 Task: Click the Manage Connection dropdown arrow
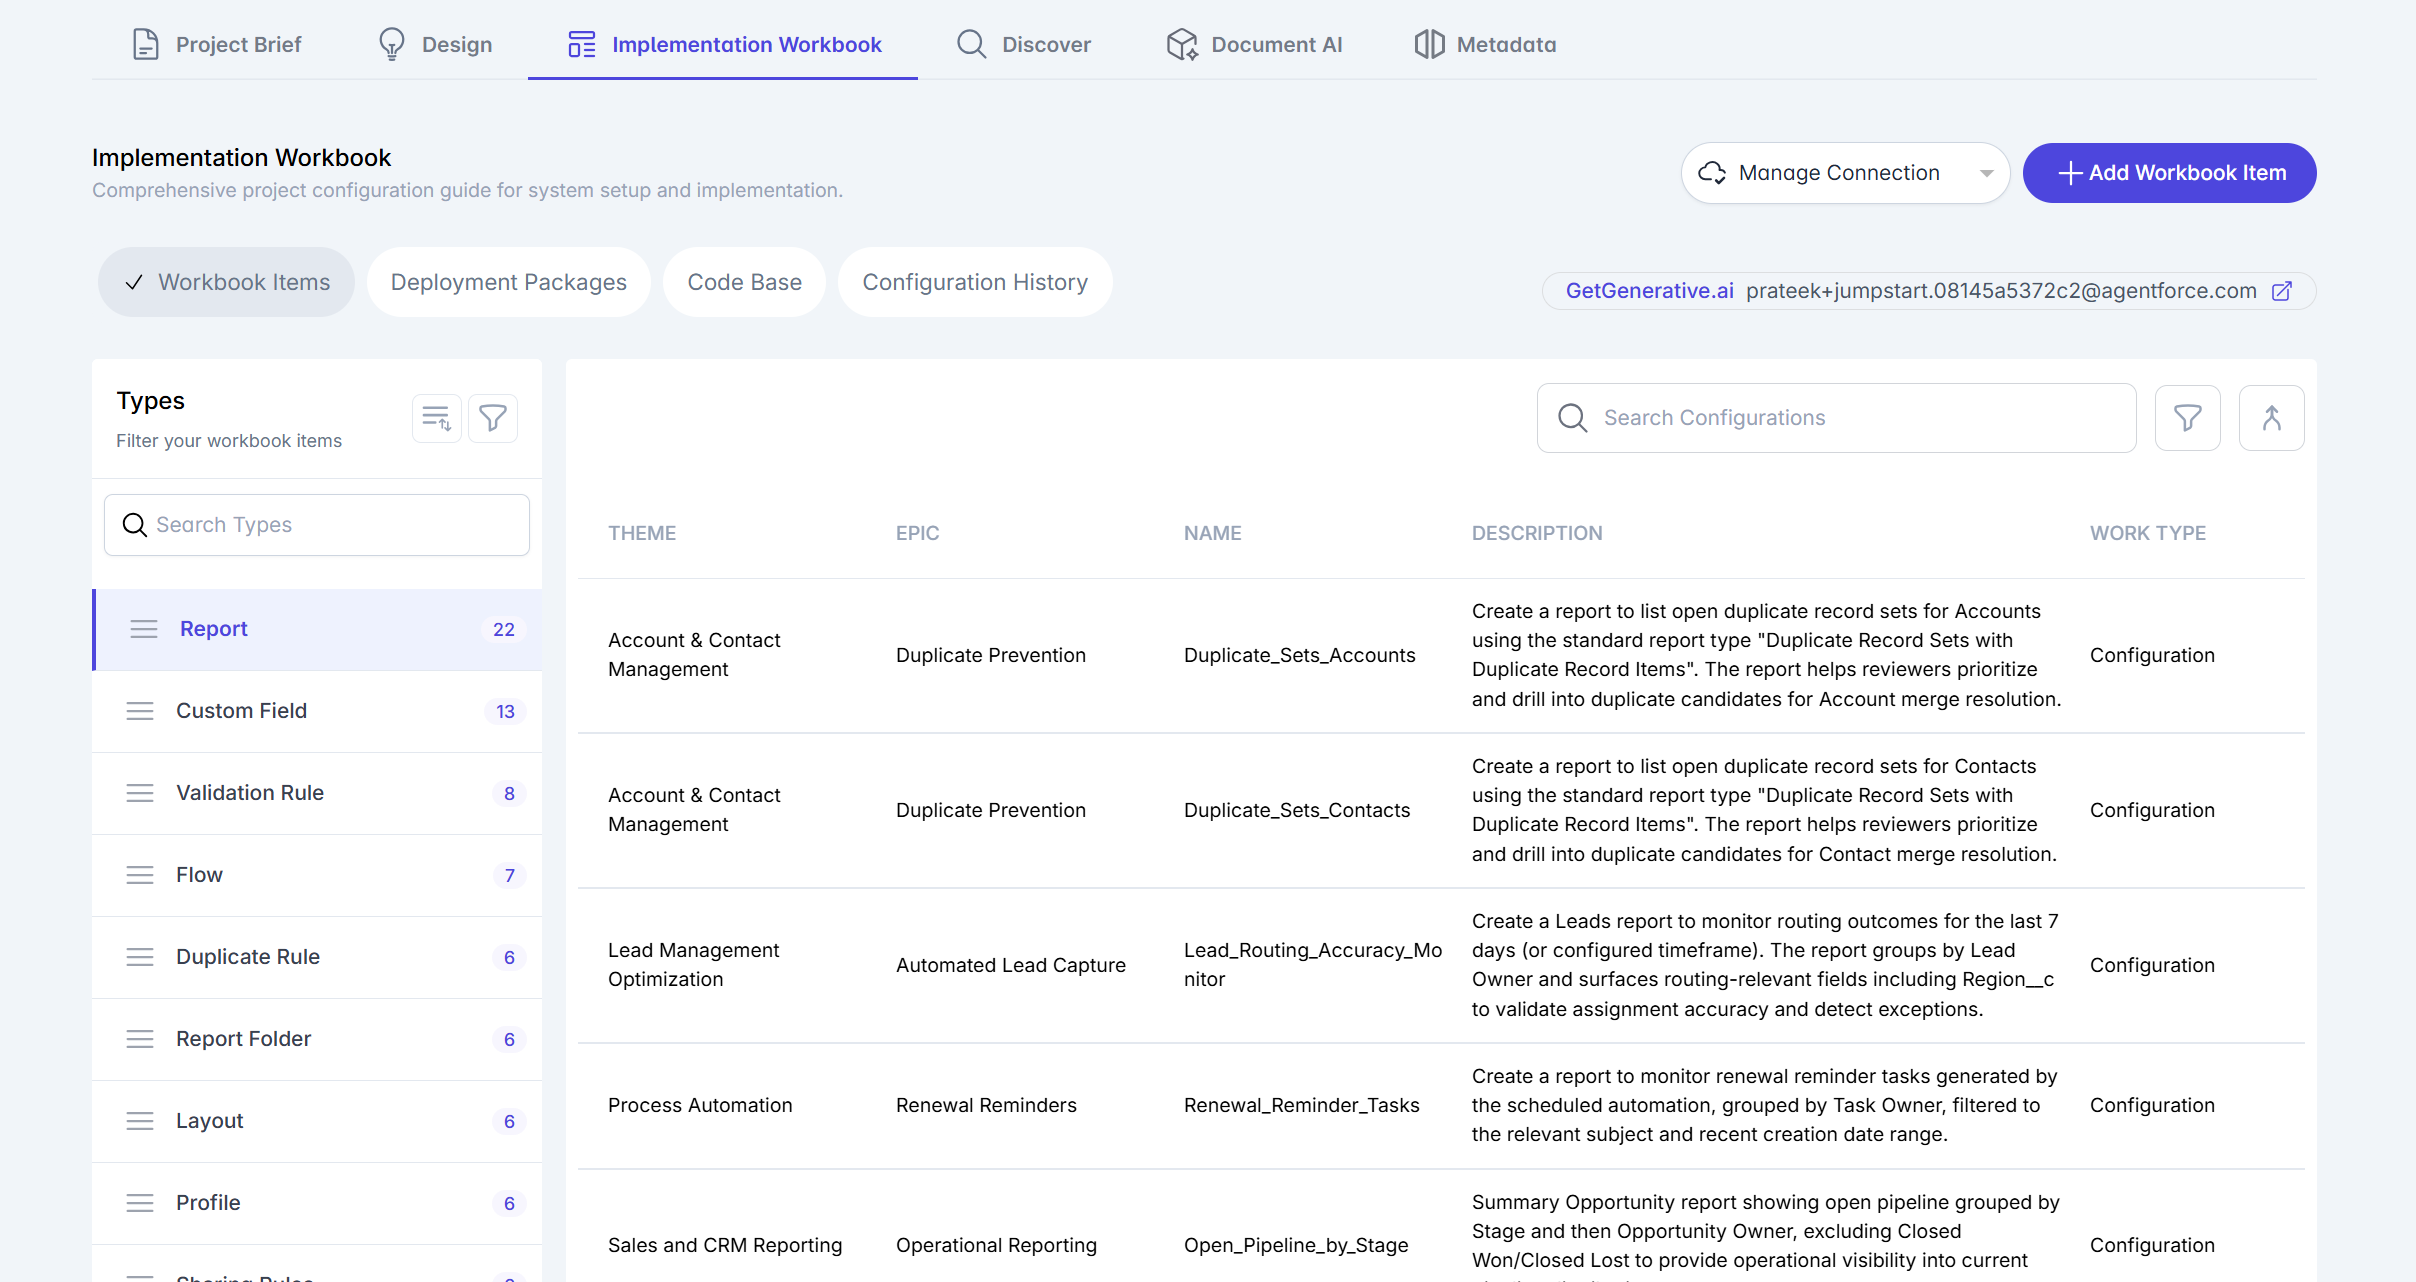tap(1986, 173)
